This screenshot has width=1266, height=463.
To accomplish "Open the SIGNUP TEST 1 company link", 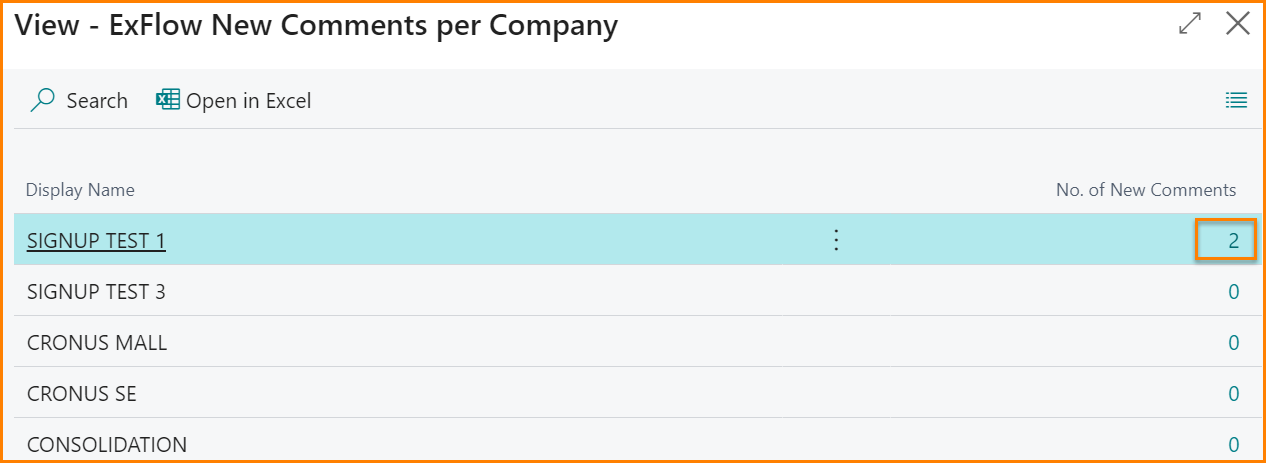I will pos(96,241).
